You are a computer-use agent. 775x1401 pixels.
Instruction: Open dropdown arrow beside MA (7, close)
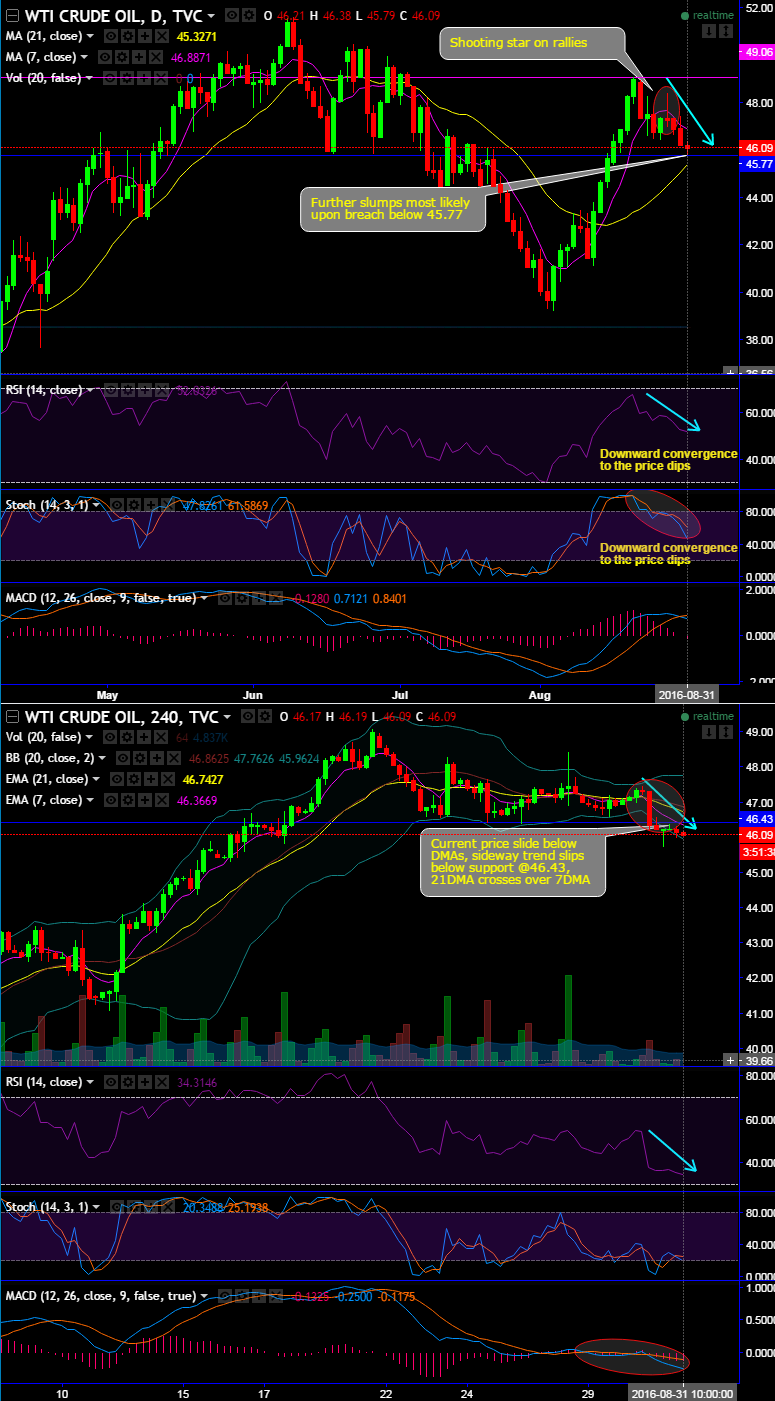coord(84,57)
